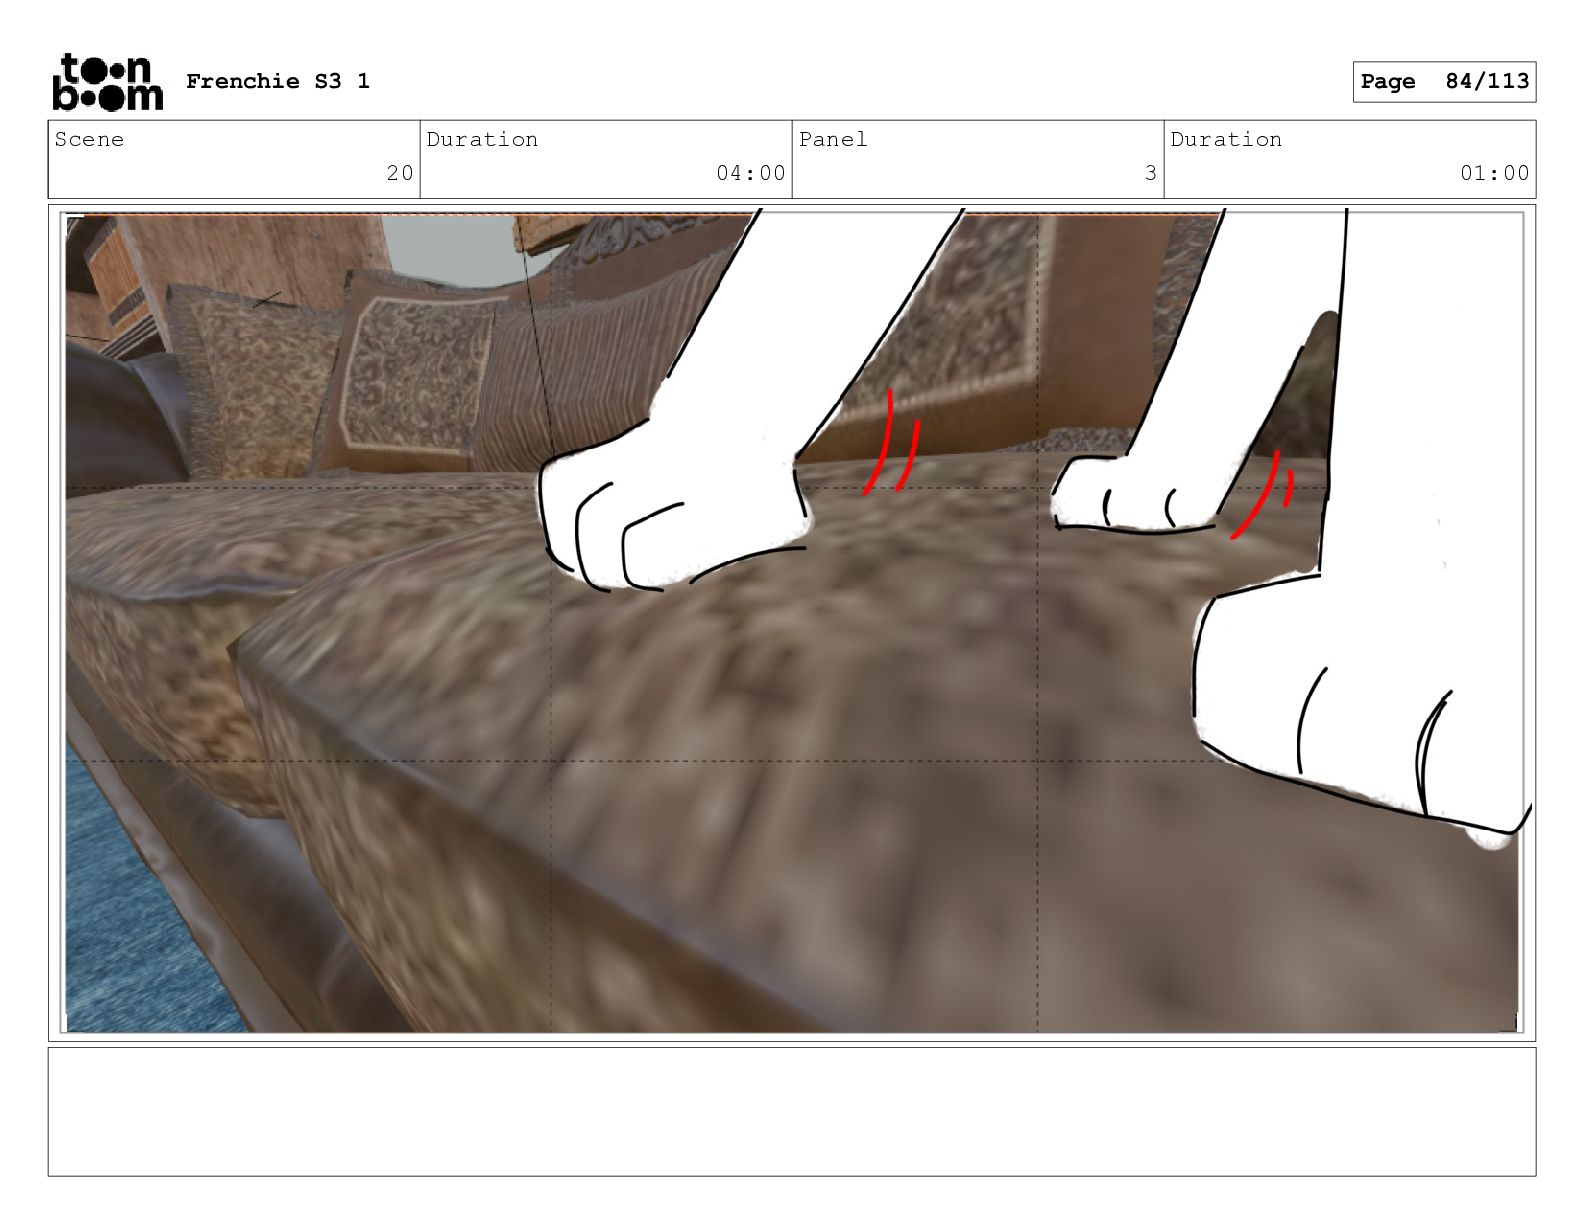Click the 'Scene' header label
Image resolution: width=1584 pixels, height=1224 pixels.
(90, 139)
